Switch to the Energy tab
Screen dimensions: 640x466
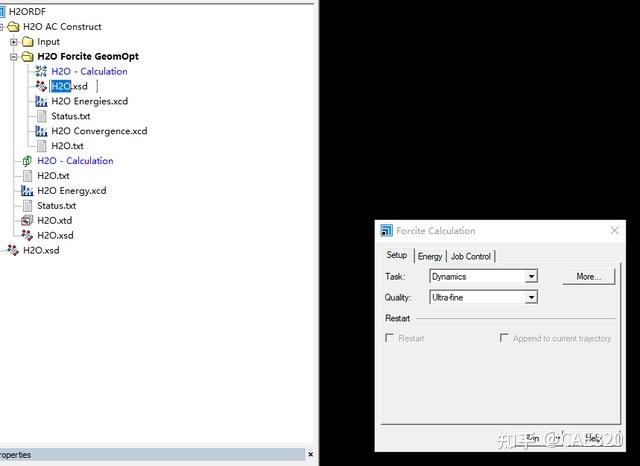(x=430, y=256)
